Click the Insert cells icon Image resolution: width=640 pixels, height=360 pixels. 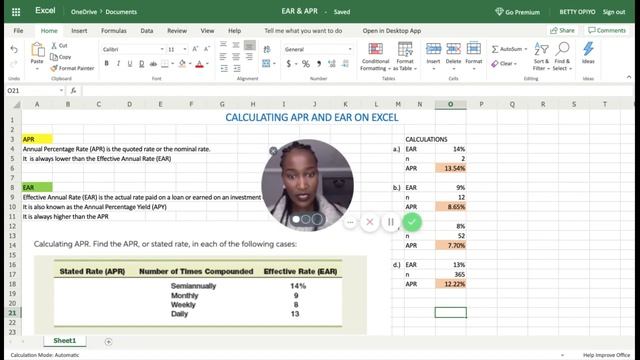(433, 49)
